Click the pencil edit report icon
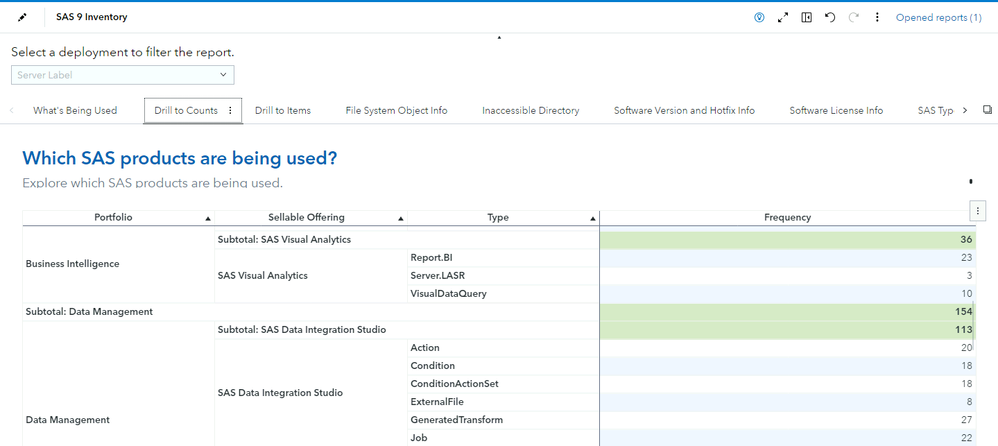 (x=23, y=17)
